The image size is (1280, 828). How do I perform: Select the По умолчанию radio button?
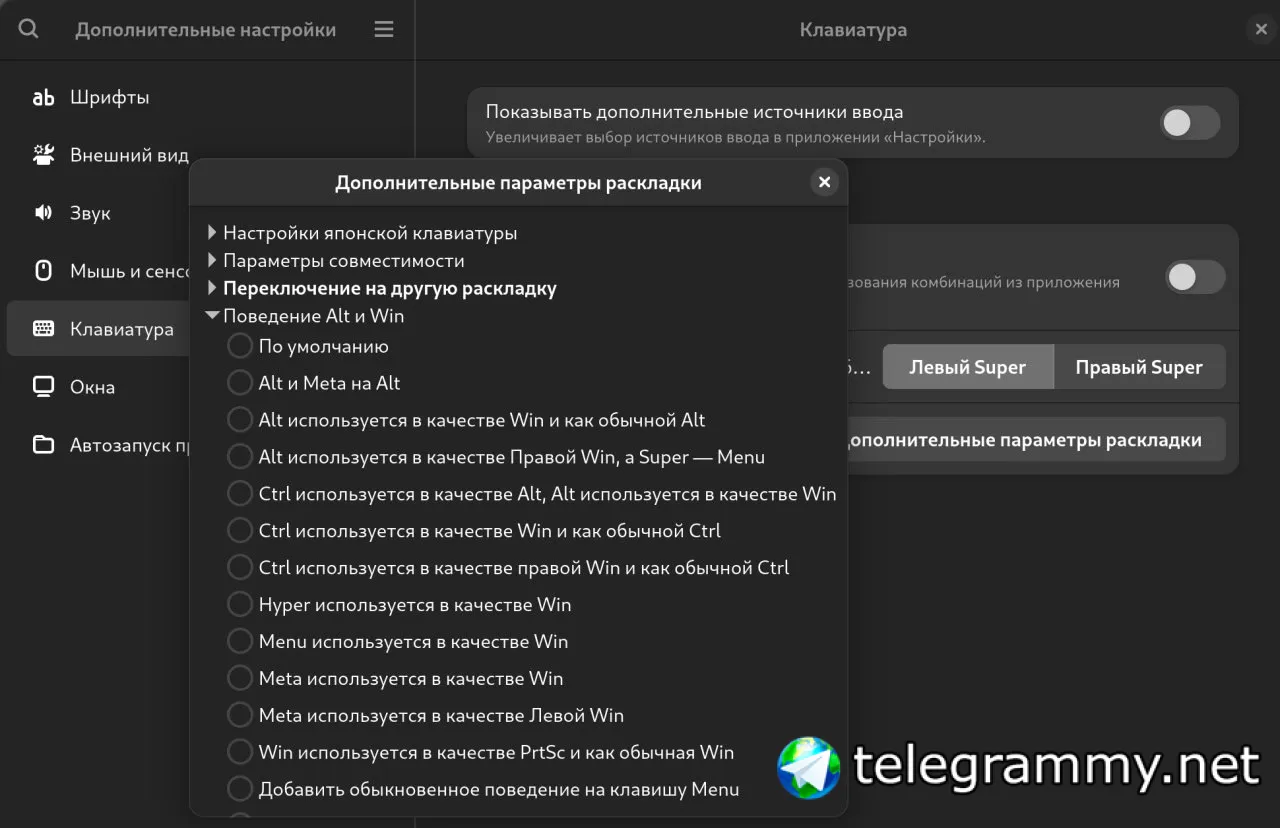click(240, 346)
